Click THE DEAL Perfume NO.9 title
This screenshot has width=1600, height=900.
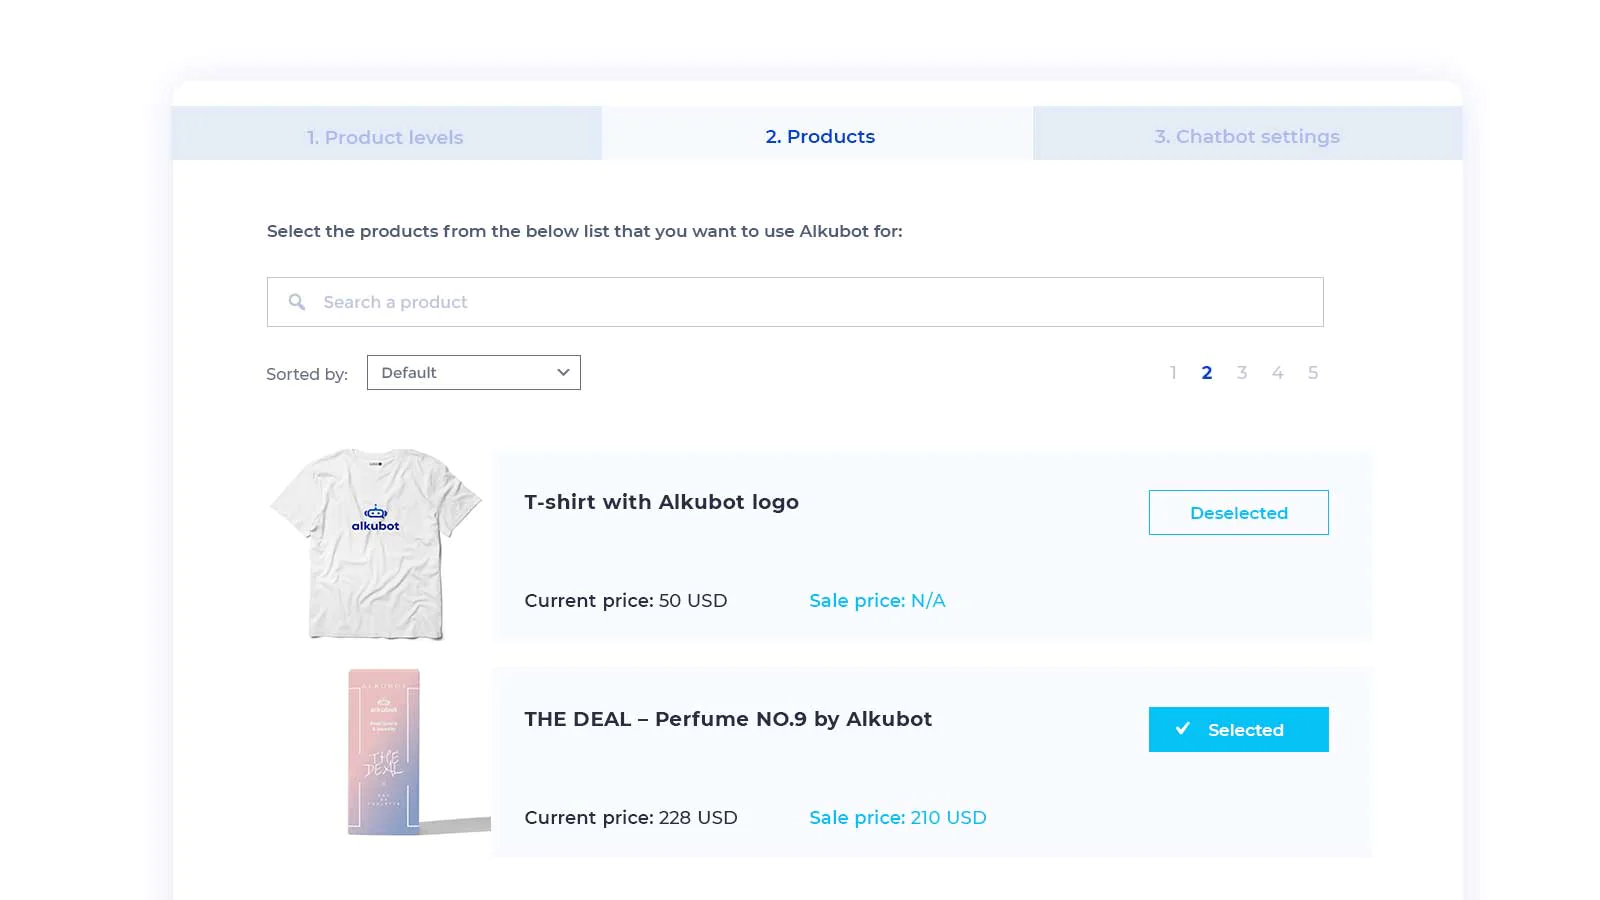point(728,719)
